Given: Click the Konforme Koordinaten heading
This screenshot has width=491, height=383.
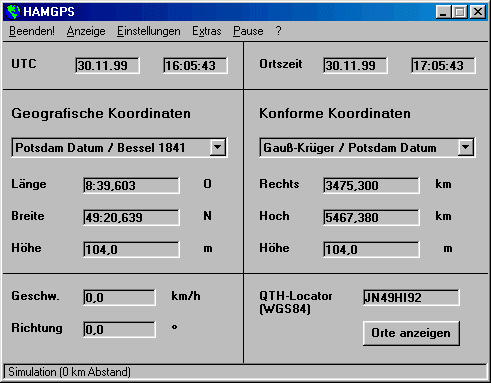Looking at the screenshot, I should (x=335, y=113).
